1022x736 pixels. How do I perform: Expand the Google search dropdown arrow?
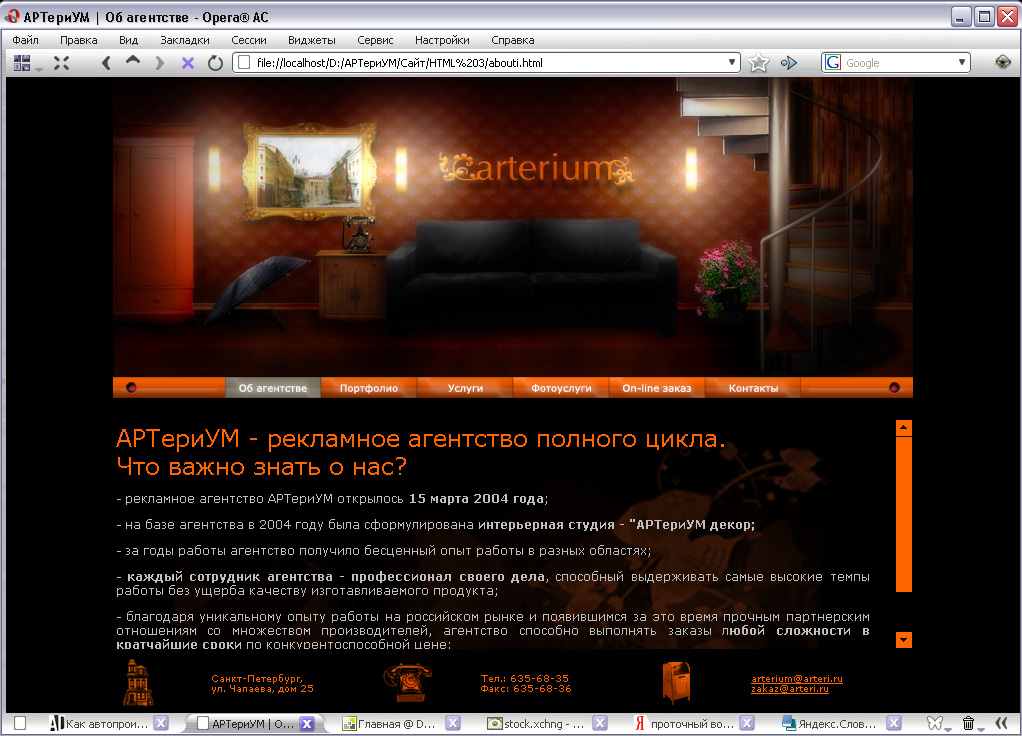click(961, 63)
